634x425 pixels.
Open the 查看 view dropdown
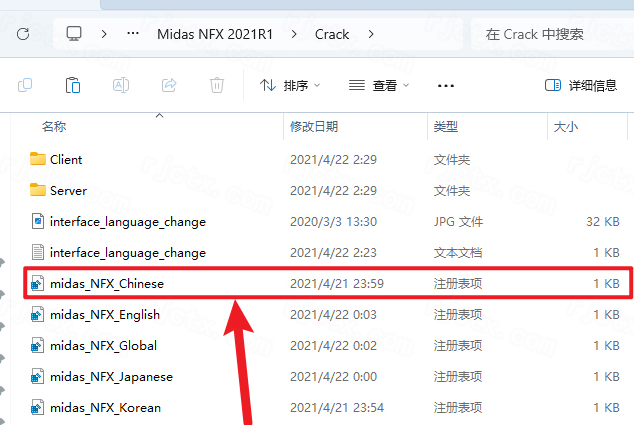[x=379, y=85]
